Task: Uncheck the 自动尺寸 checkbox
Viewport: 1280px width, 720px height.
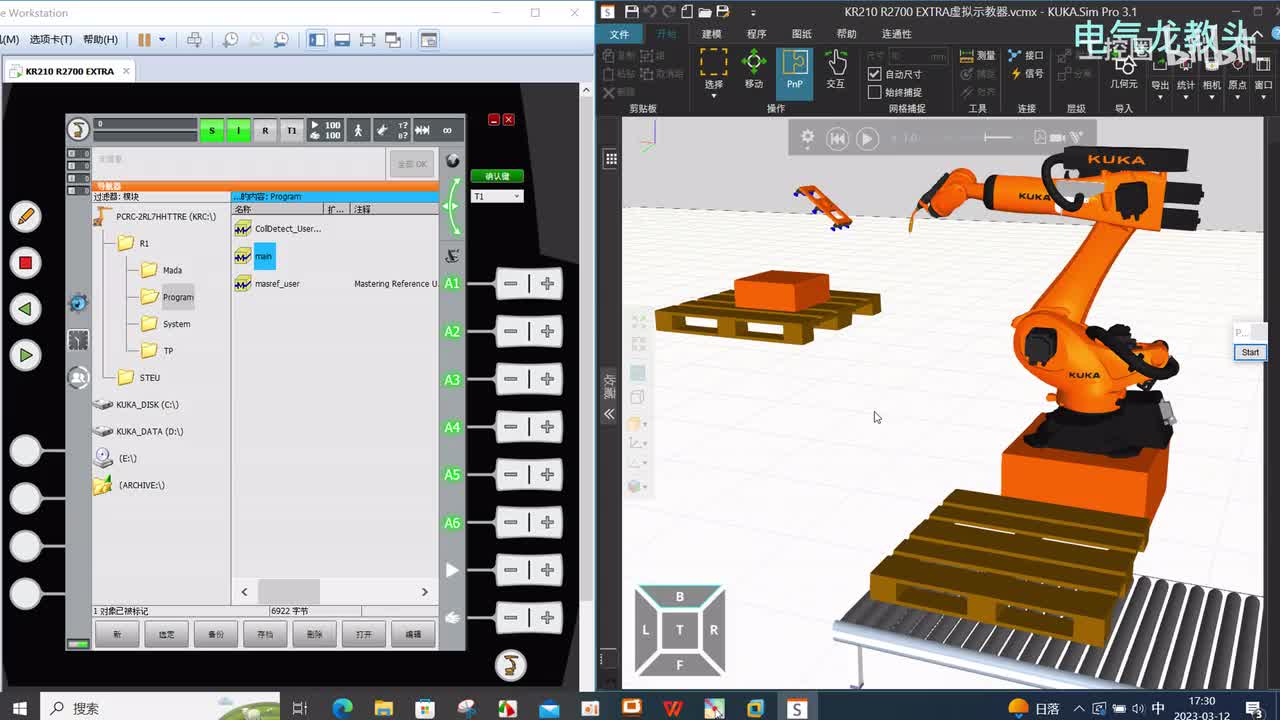Action: 875,74
